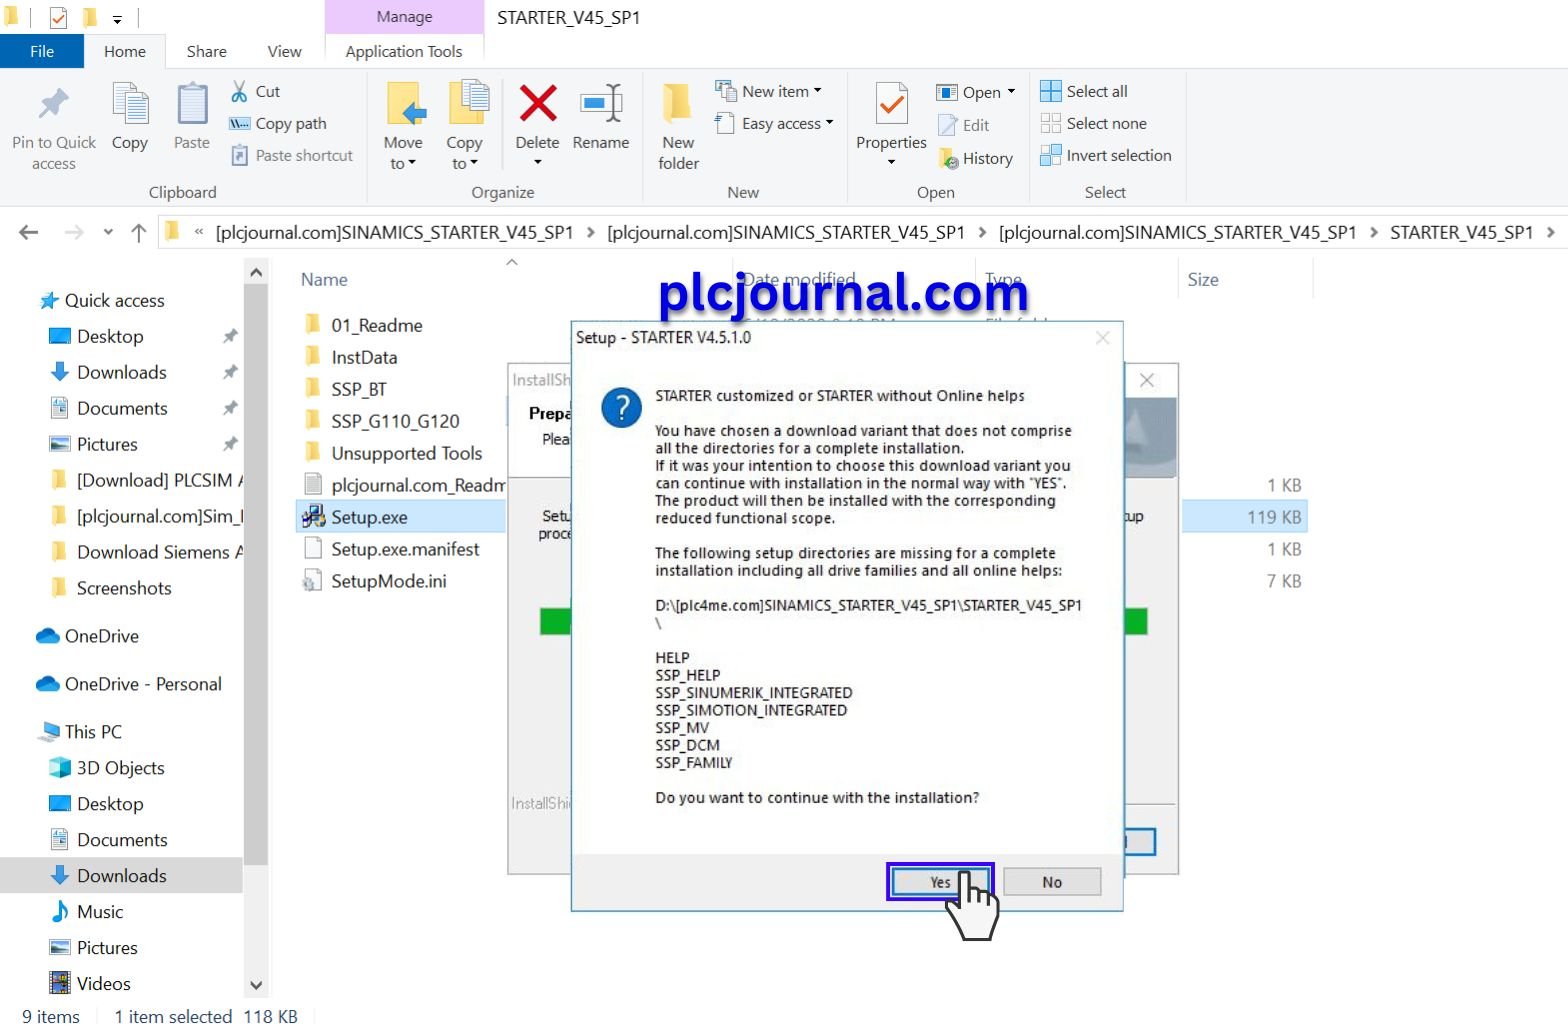Open Downloads under This PC

tap(121, 876)
